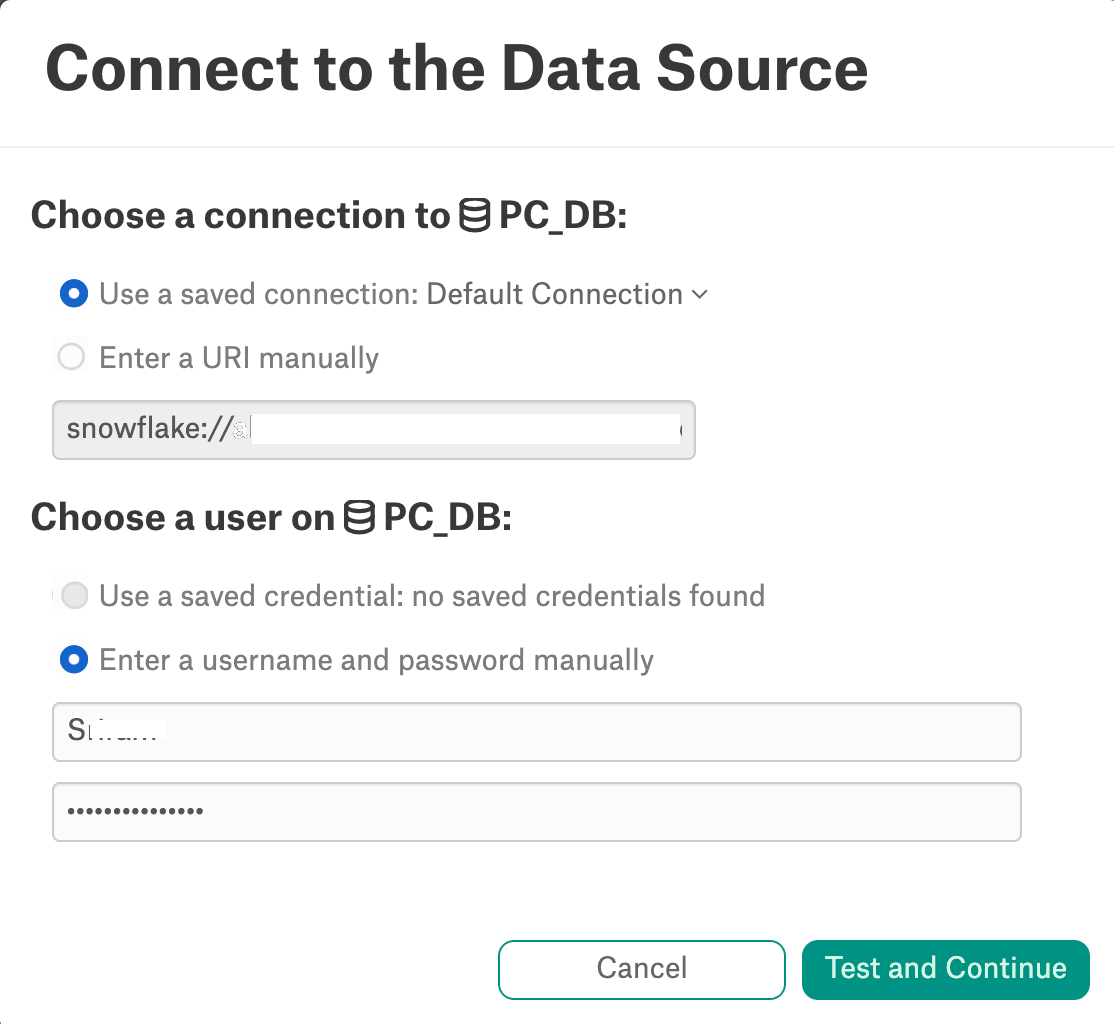
Task: Click the 'Use a saved connection:' label text
Action: click(x=259, y=294)
